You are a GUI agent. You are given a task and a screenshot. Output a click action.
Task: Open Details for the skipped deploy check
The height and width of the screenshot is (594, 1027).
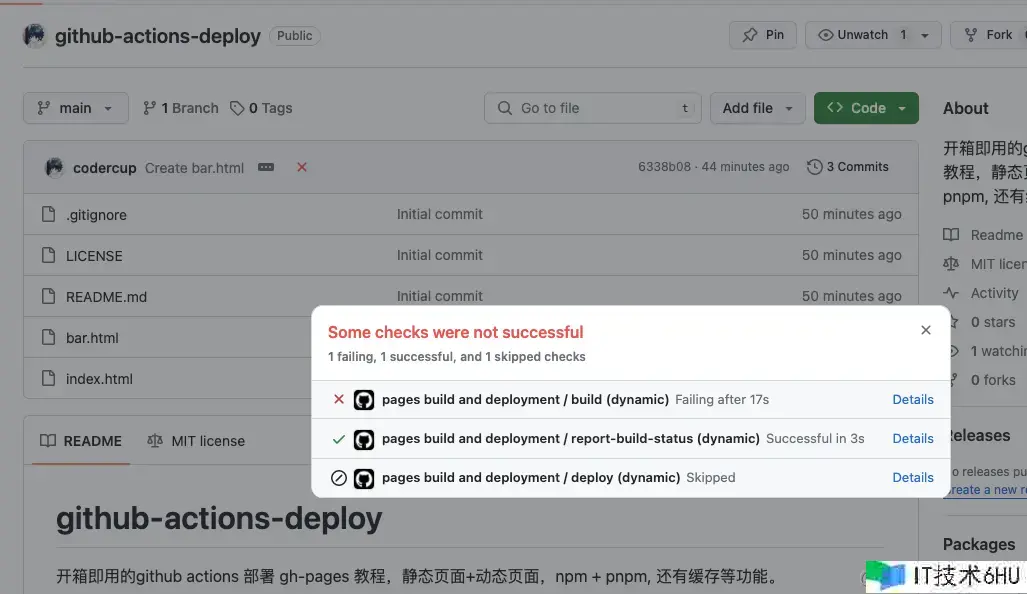tap(912, 477)
